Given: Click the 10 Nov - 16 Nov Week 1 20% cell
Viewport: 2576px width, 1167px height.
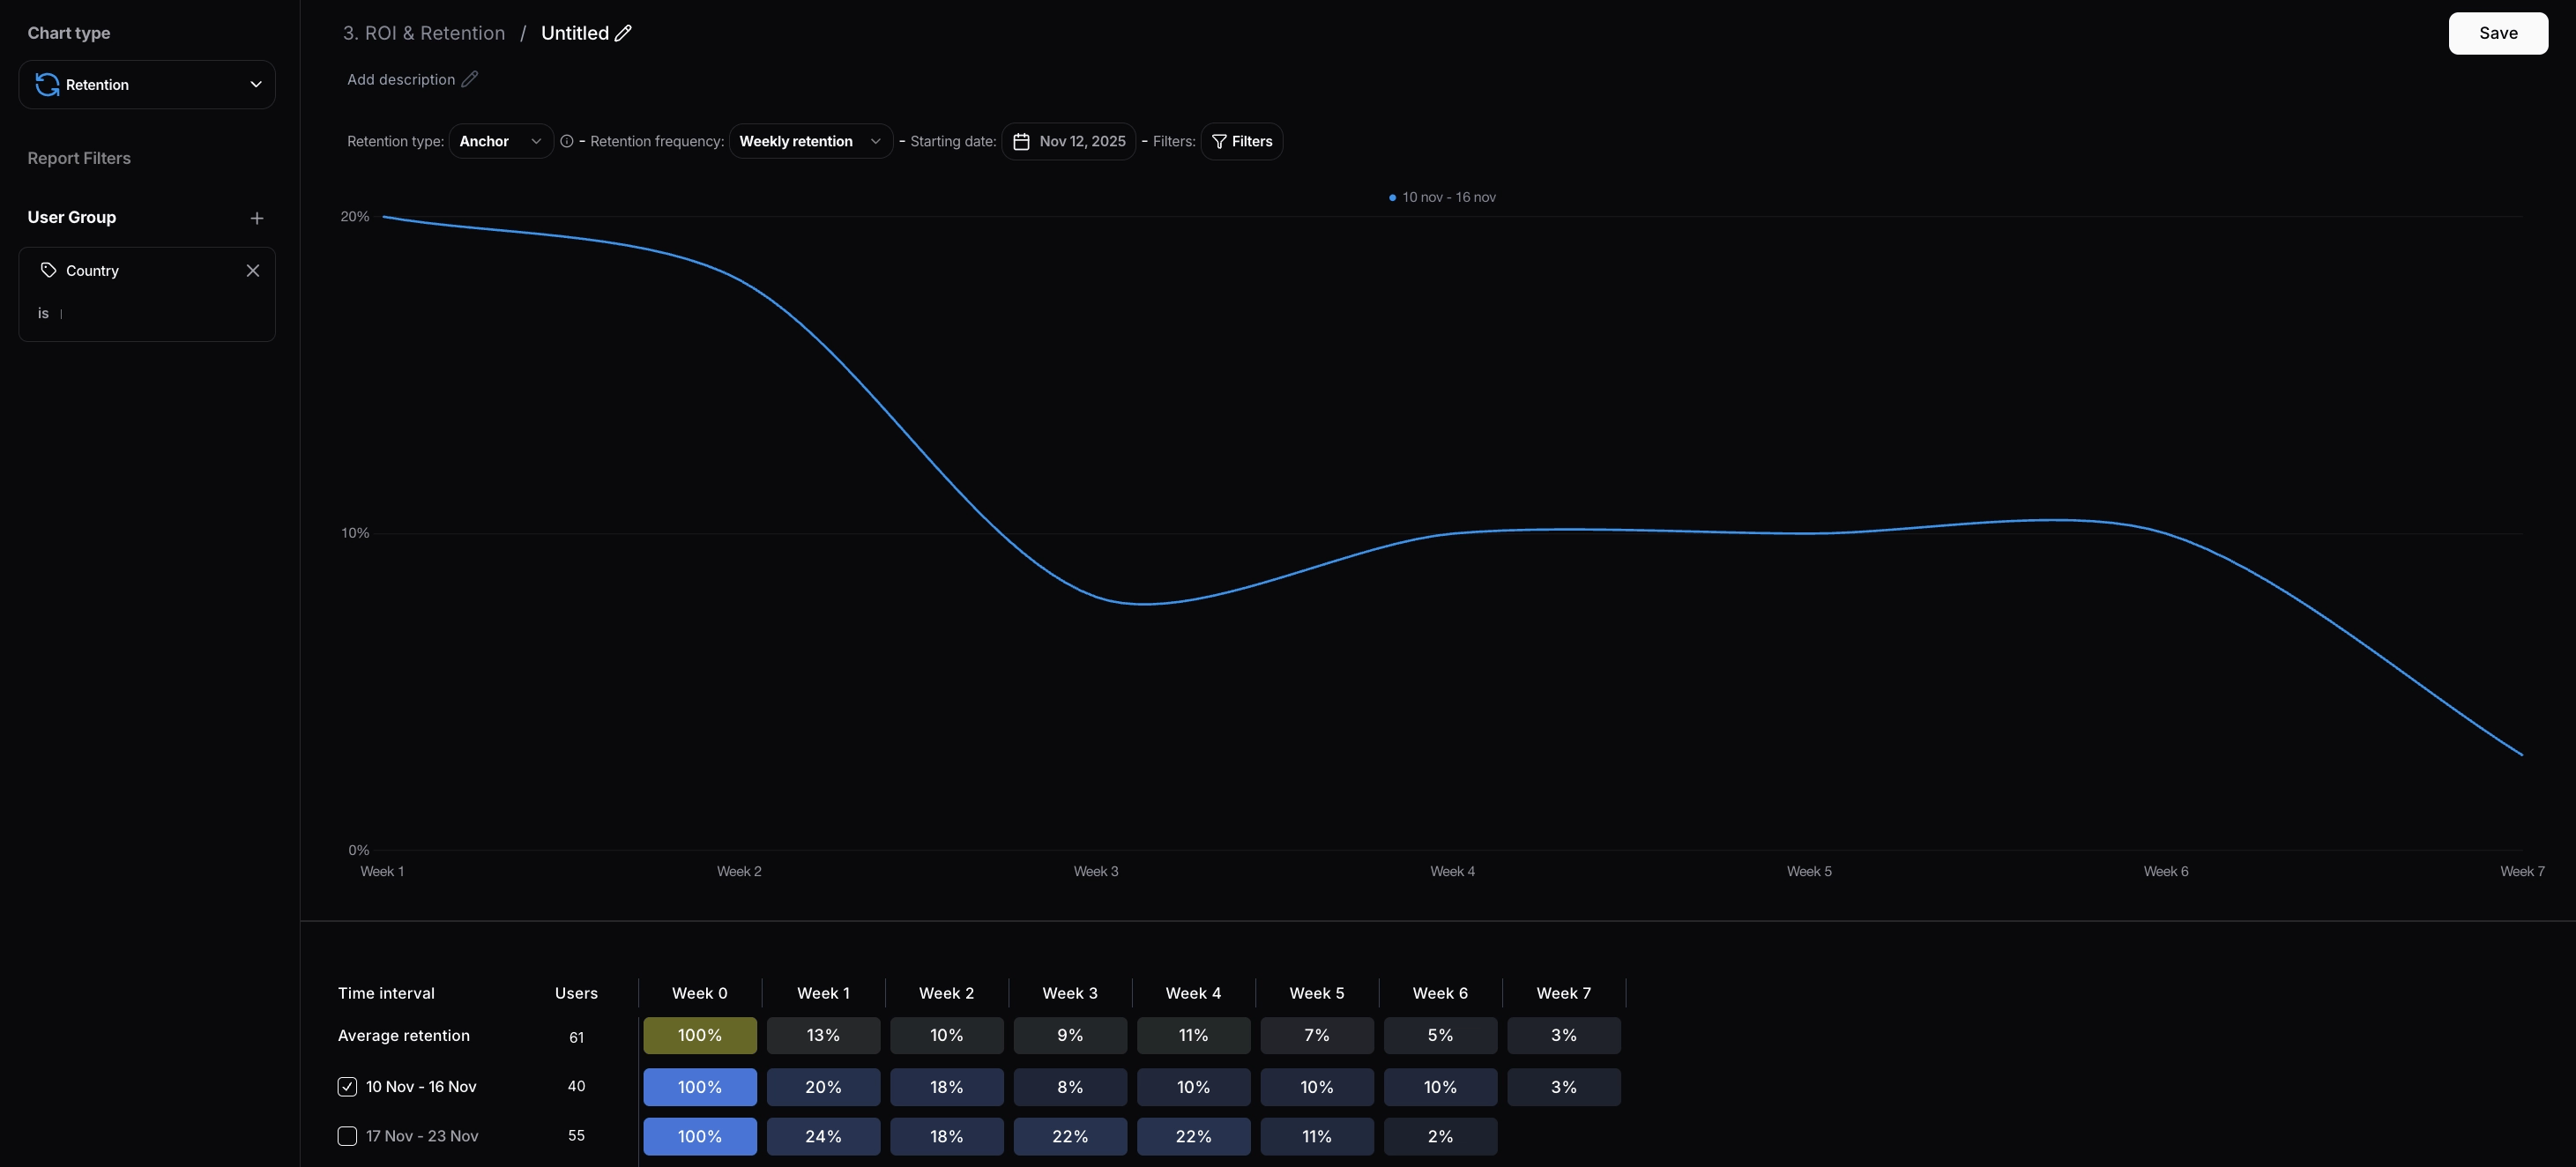Looking at the screenshot, I should (x=823, y=1087).
